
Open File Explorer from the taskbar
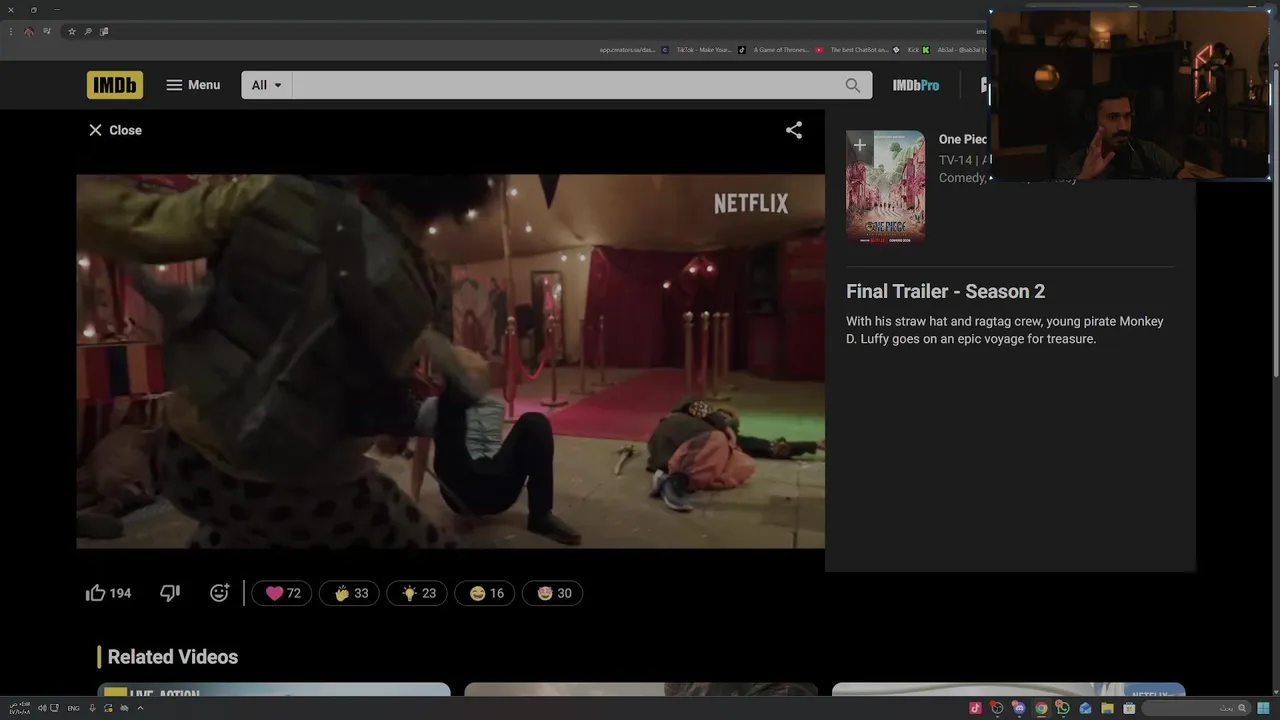point(1107,708)
